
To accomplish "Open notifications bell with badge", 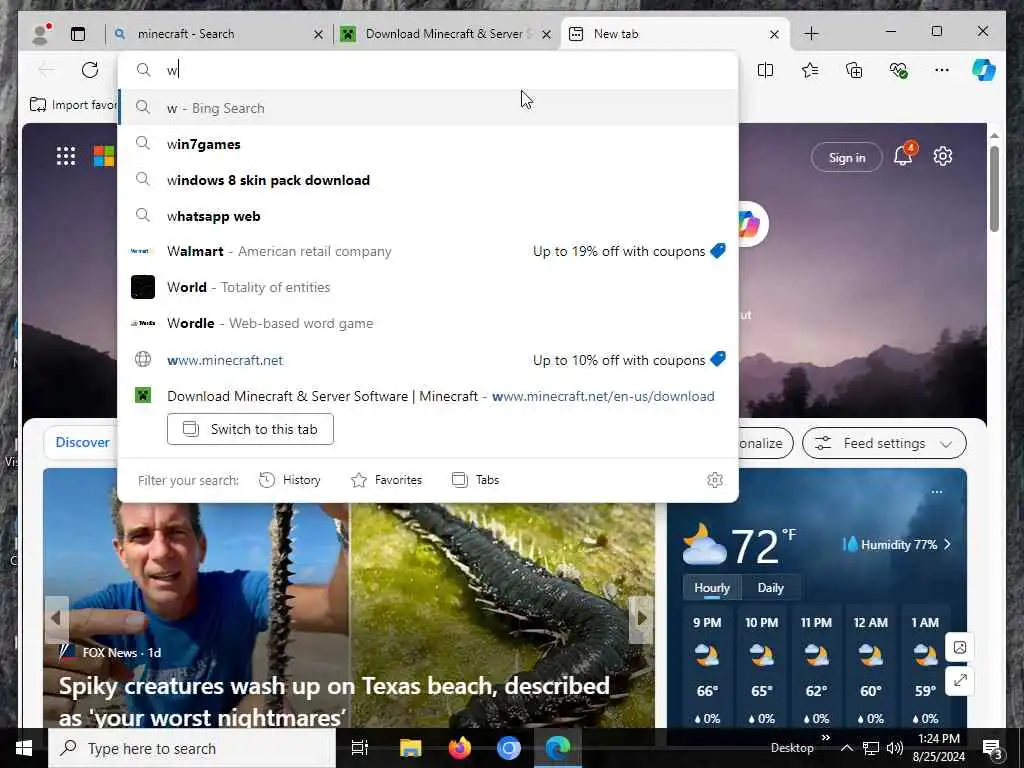I will click(904, 155).
